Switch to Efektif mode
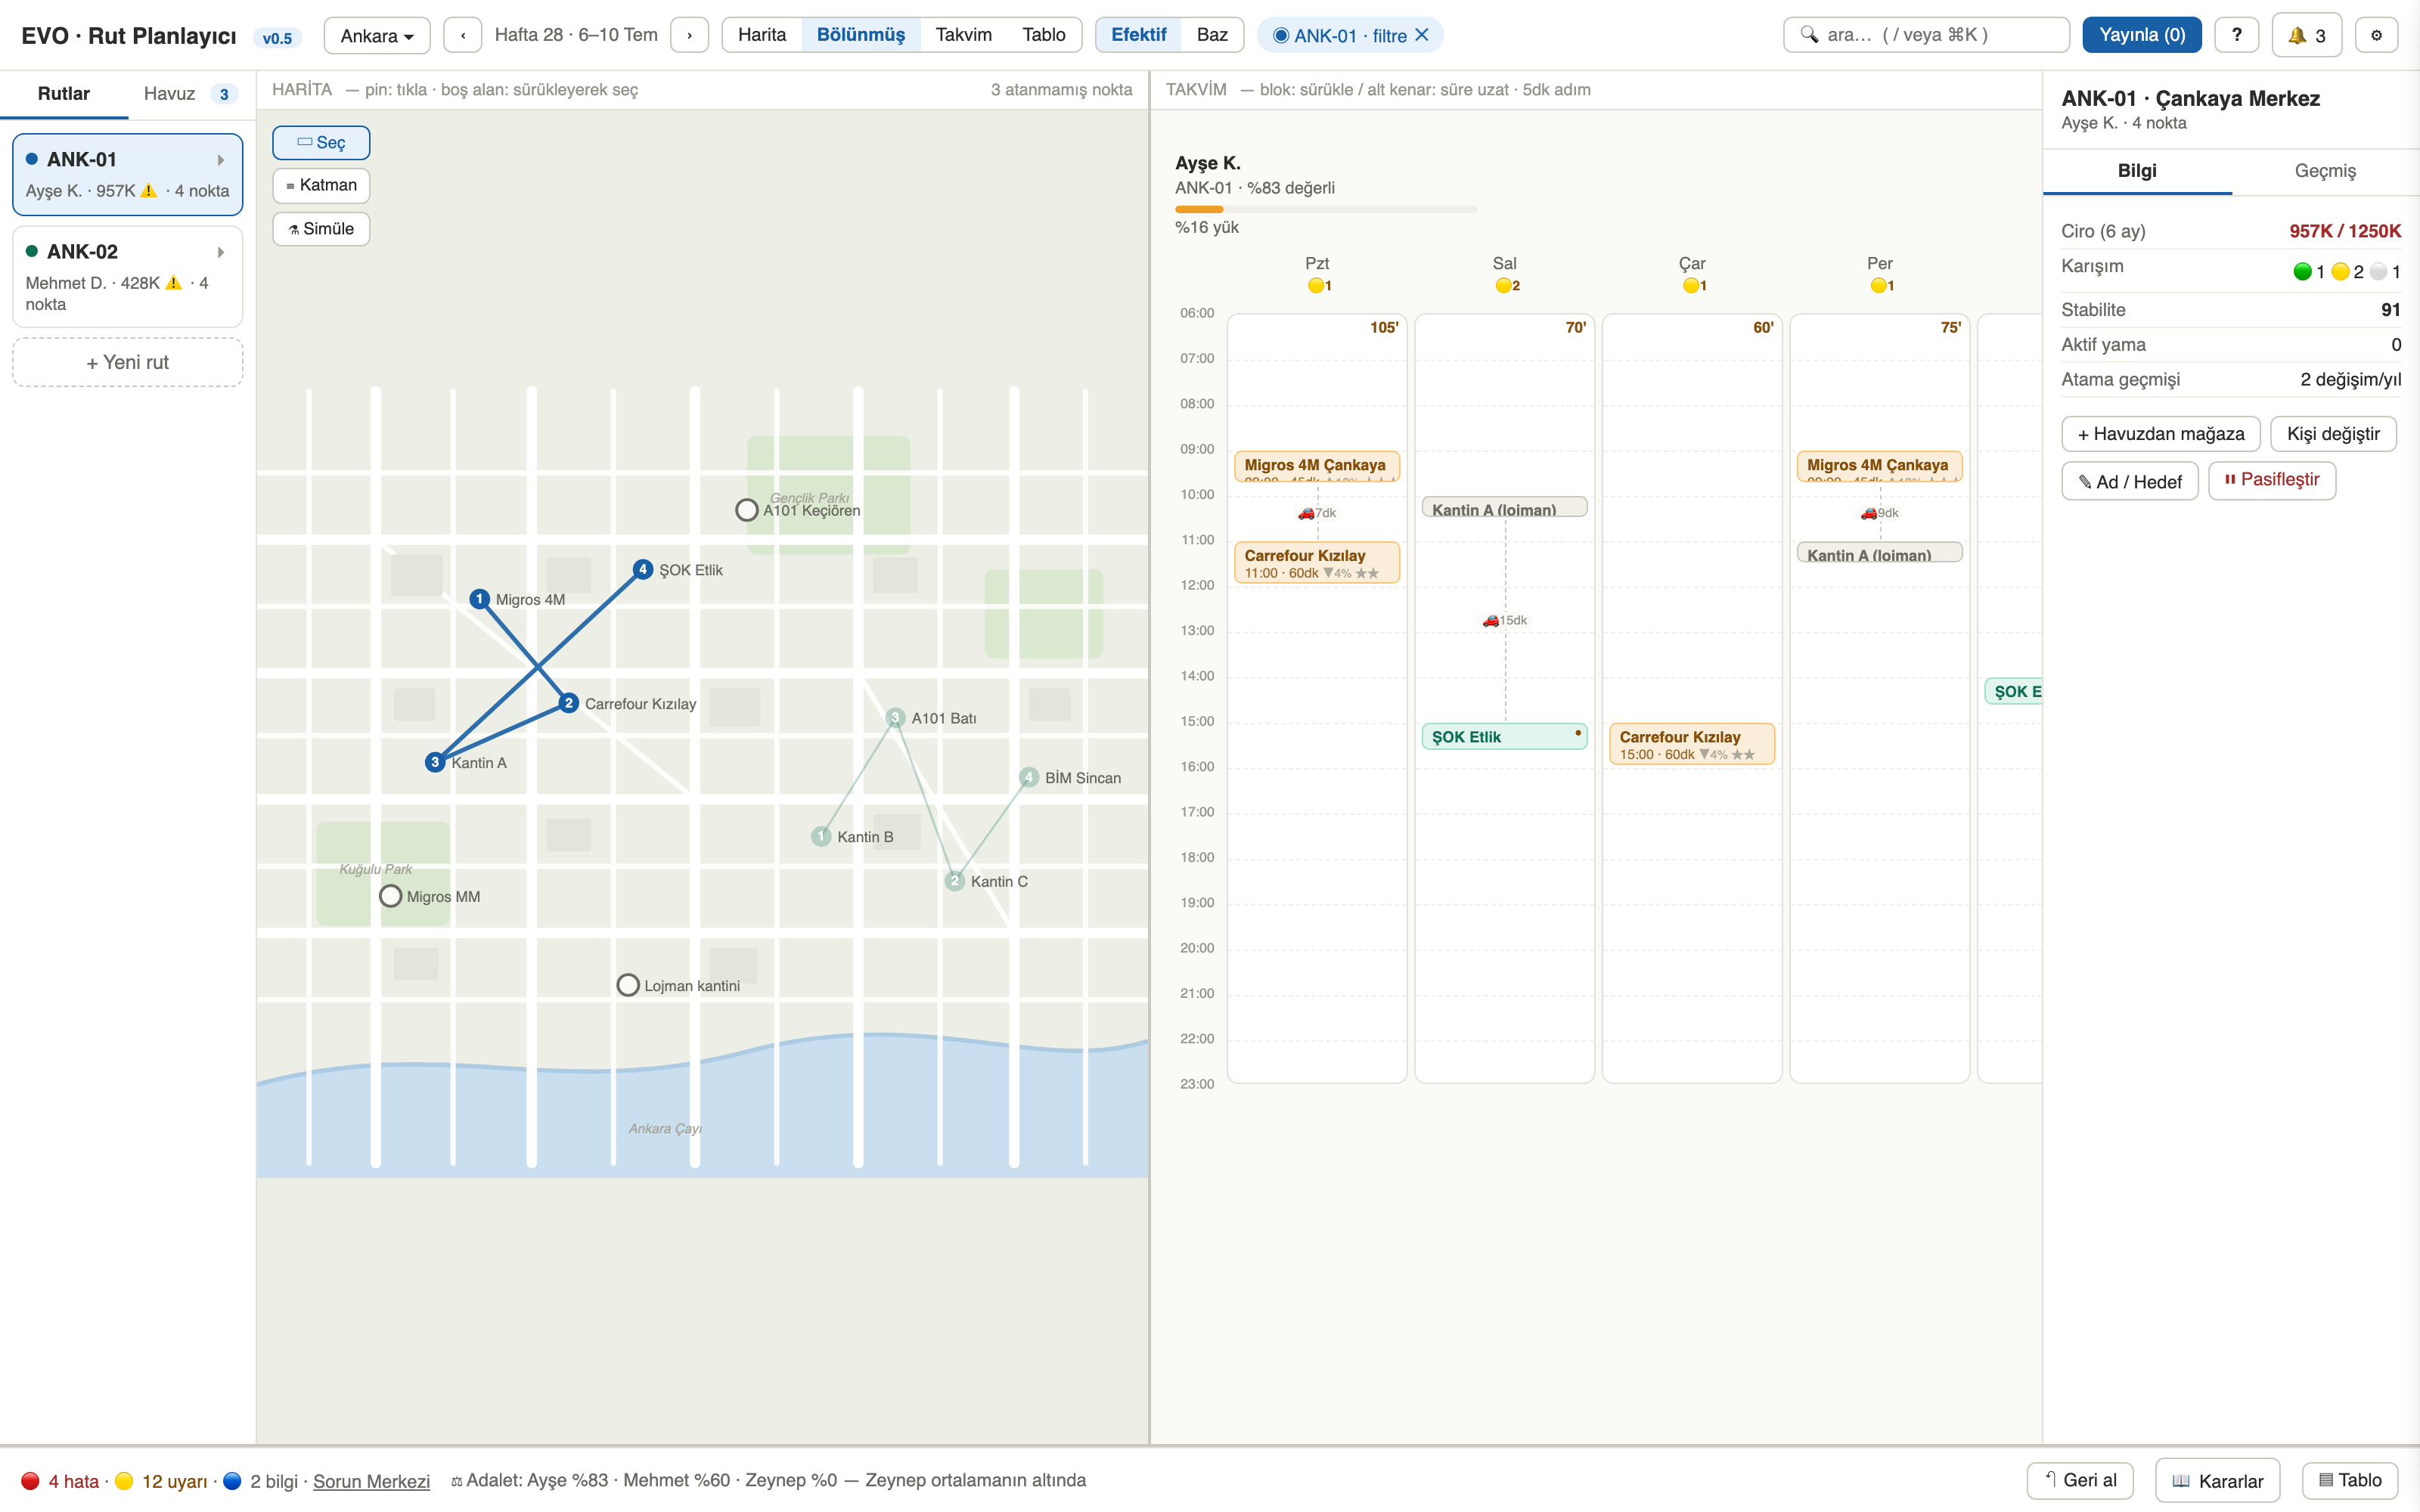2420x1512 pixels. [1138, 35]
